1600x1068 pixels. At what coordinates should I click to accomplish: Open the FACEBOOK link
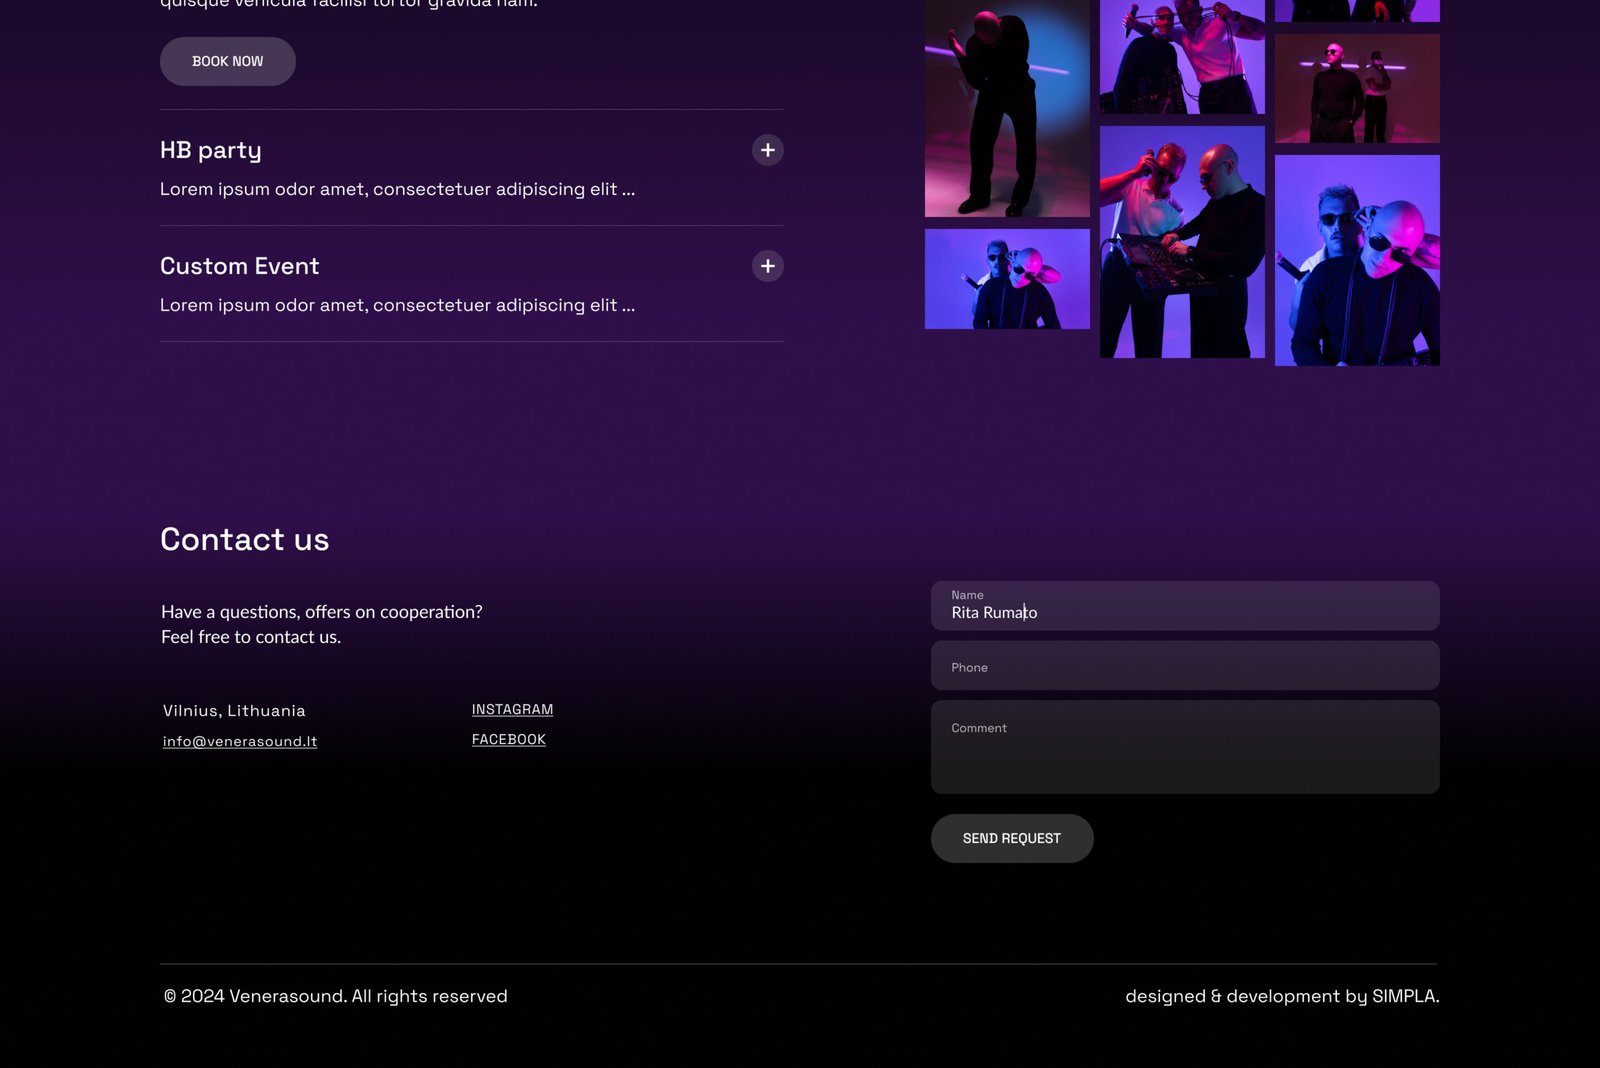[508, 739]
